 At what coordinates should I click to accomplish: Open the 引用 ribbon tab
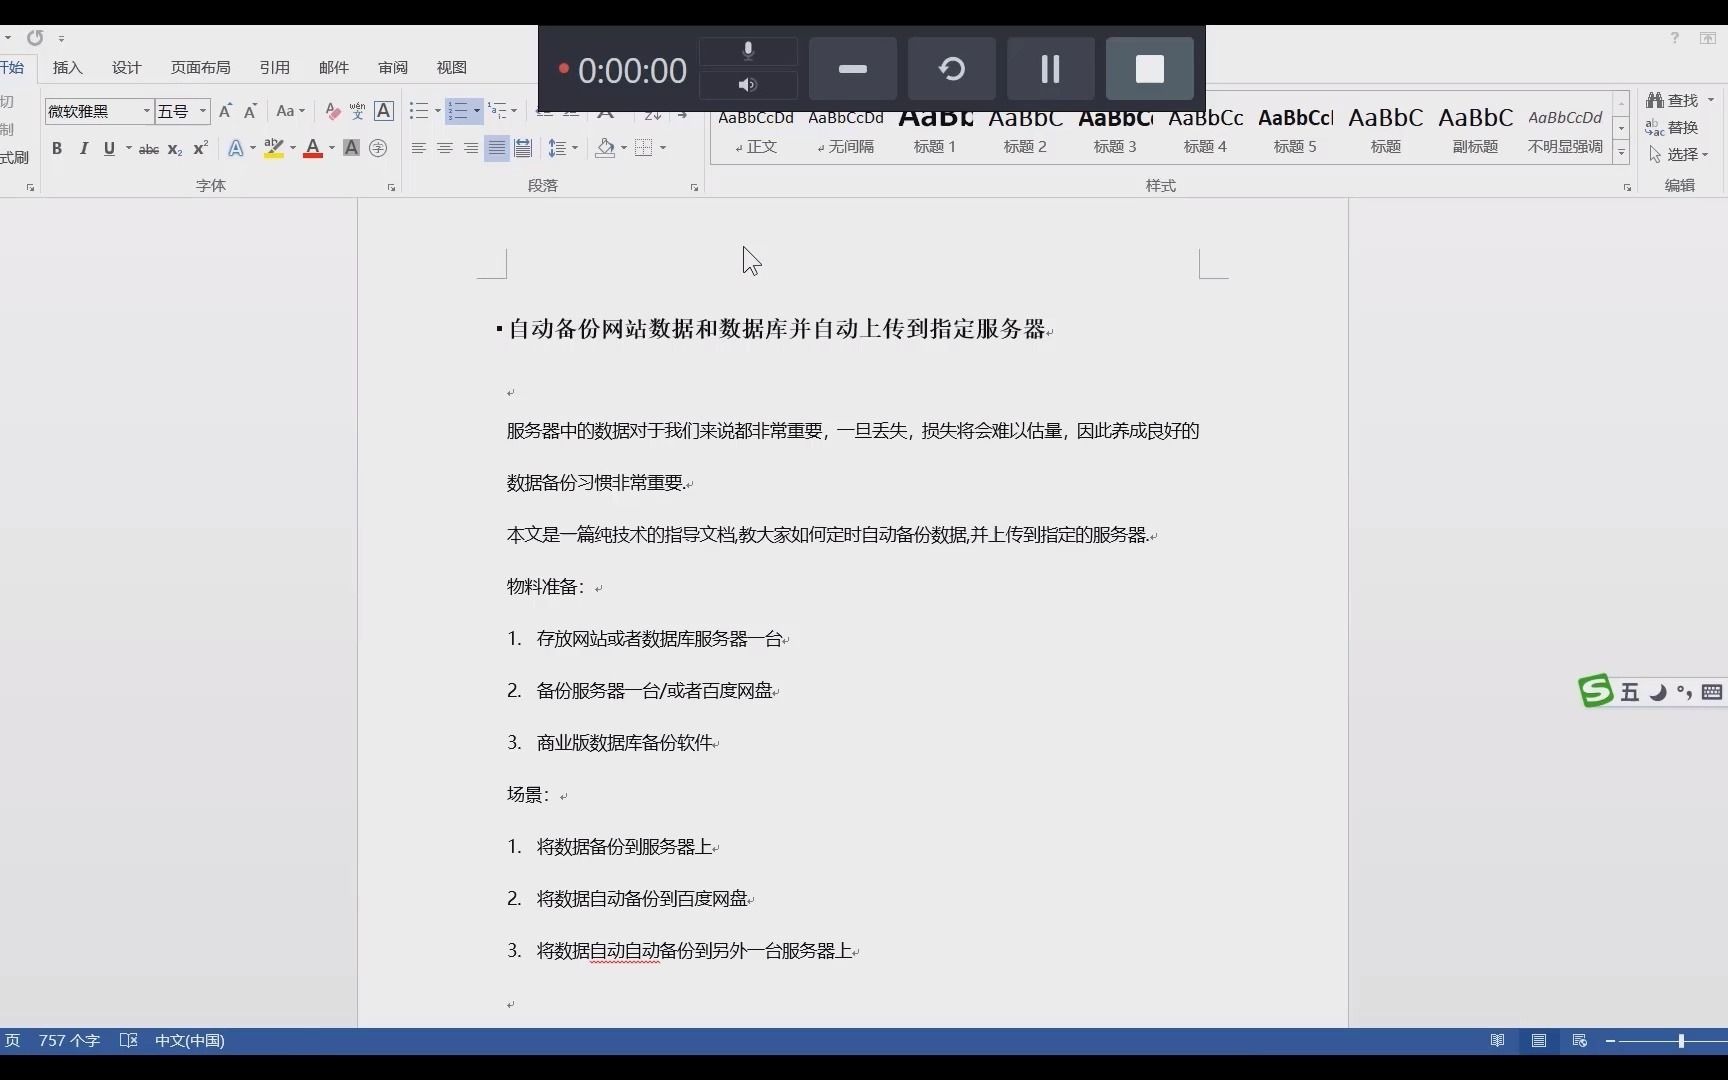tap(274, 67)
